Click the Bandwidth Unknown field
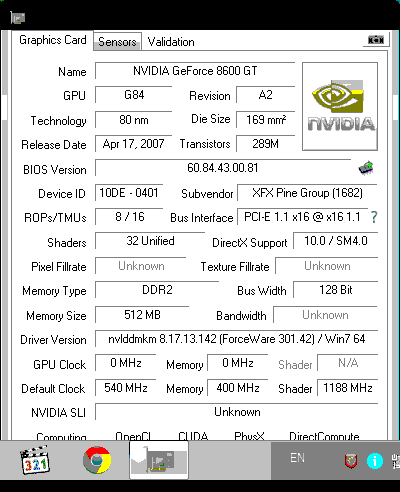Screen dimensions: 400x492 pyautogui.click(x=325, y=315)
